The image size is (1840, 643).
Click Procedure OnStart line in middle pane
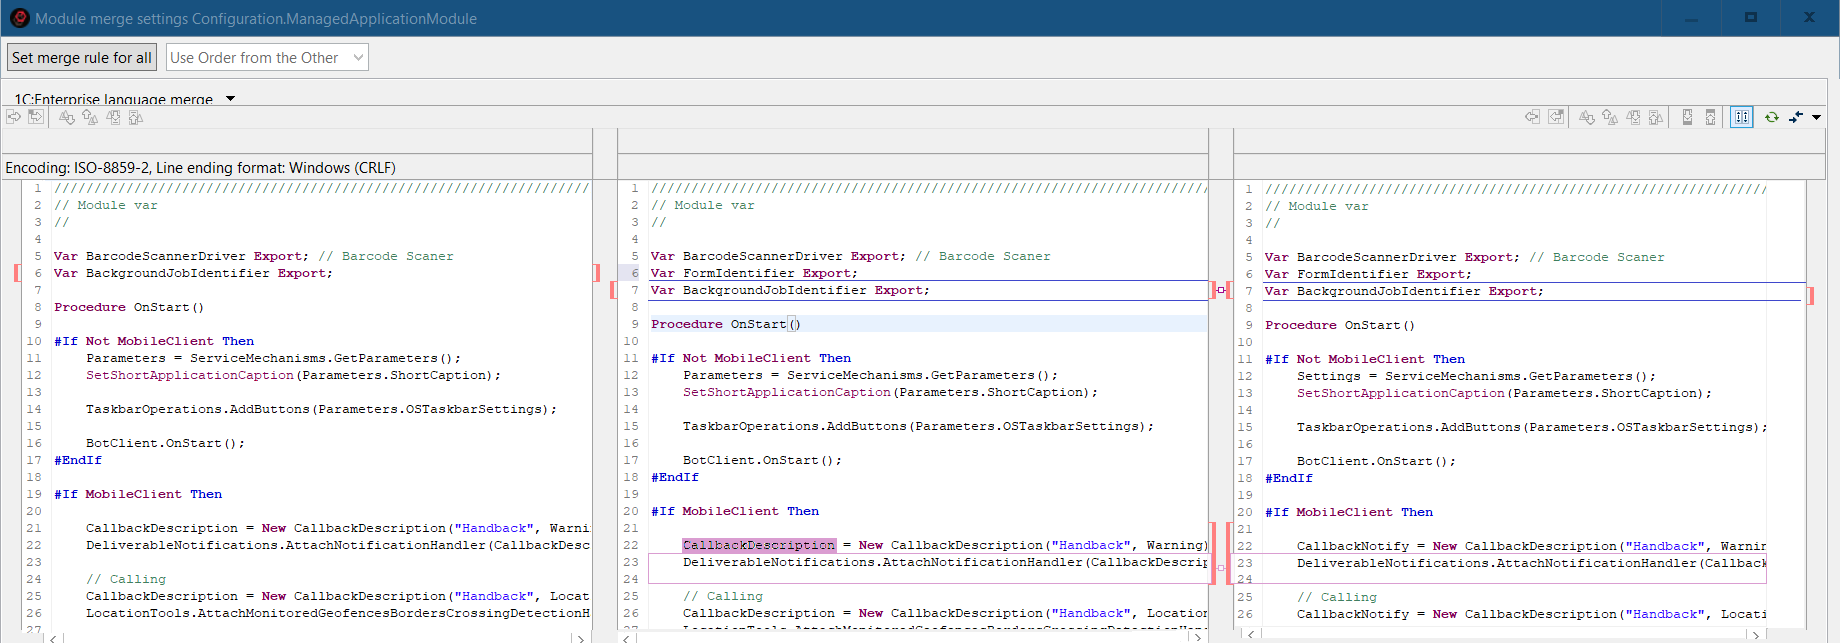pos(725,324)
